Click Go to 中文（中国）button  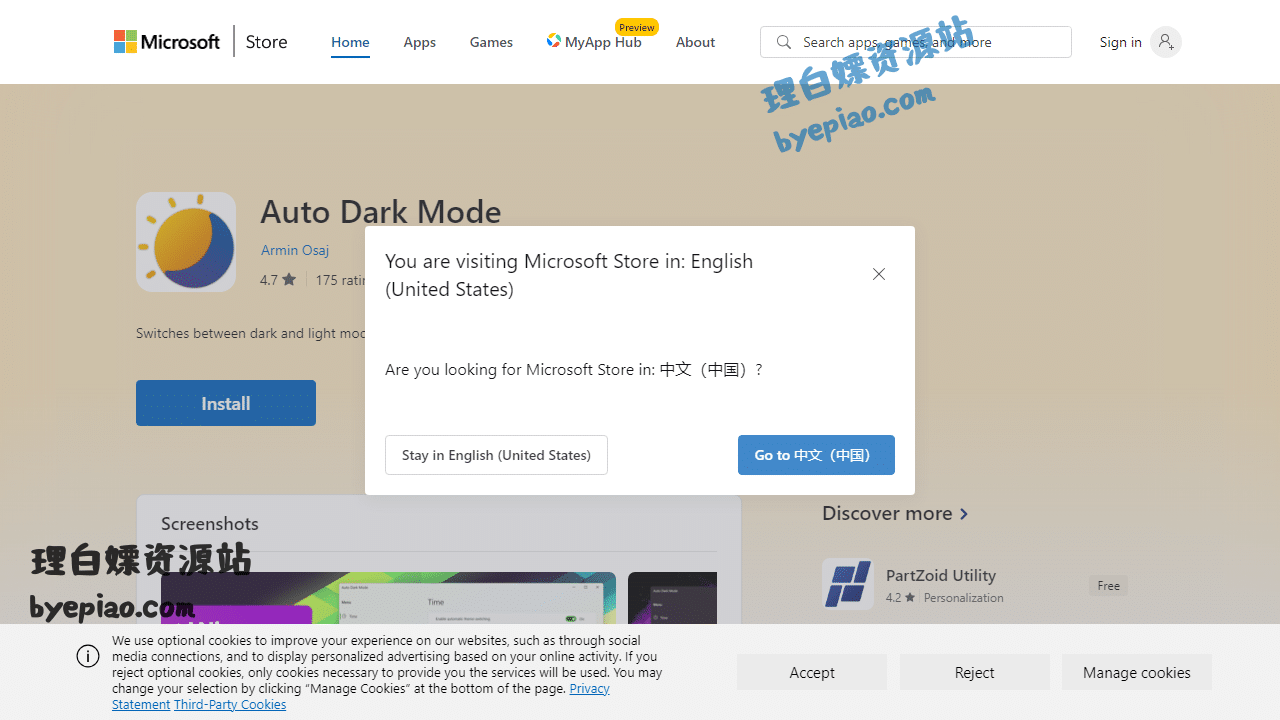click(x=816, y=455)
